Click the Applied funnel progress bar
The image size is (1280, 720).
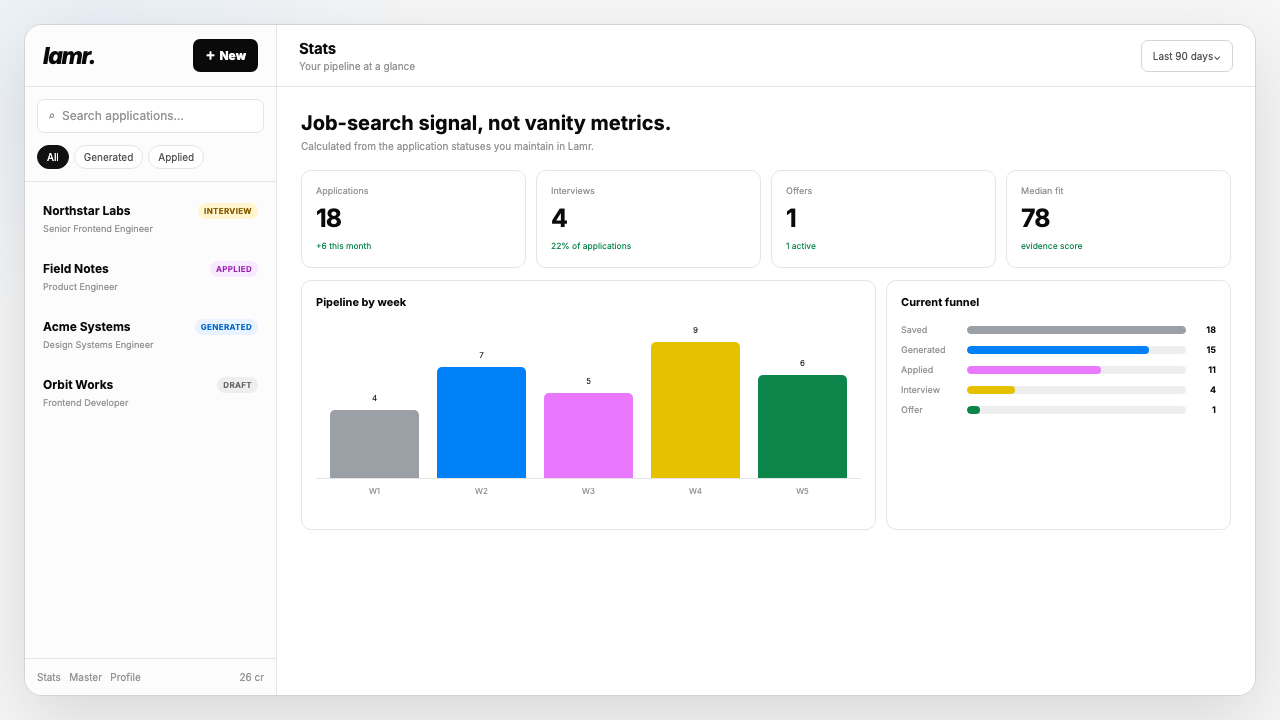(x=1076, y=370)
